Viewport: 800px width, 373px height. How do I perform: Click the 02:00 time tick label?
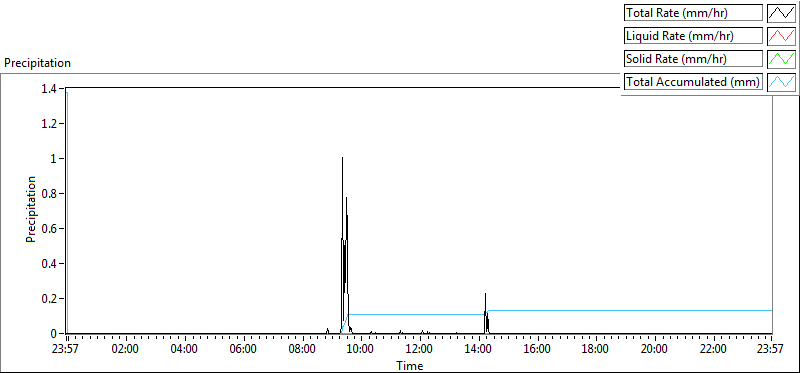point(126,350)
